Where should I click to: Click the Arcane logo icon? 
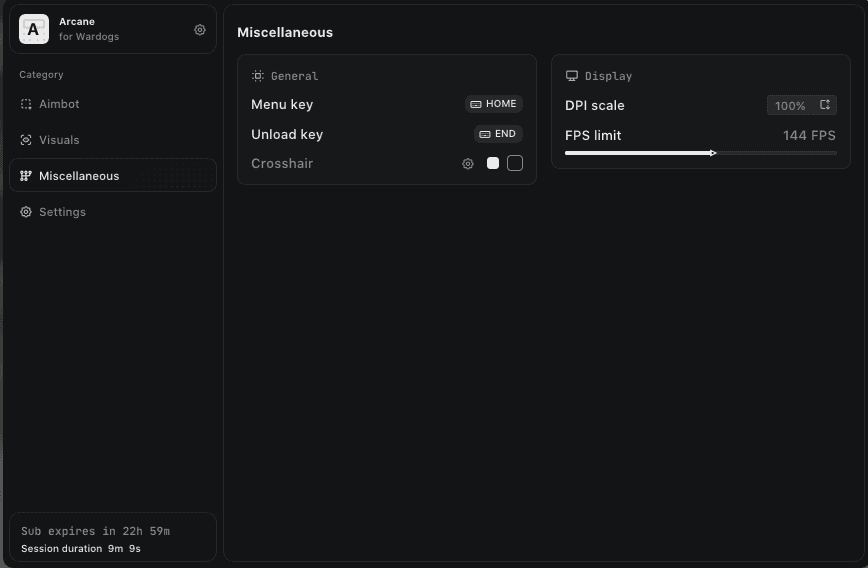34,29
